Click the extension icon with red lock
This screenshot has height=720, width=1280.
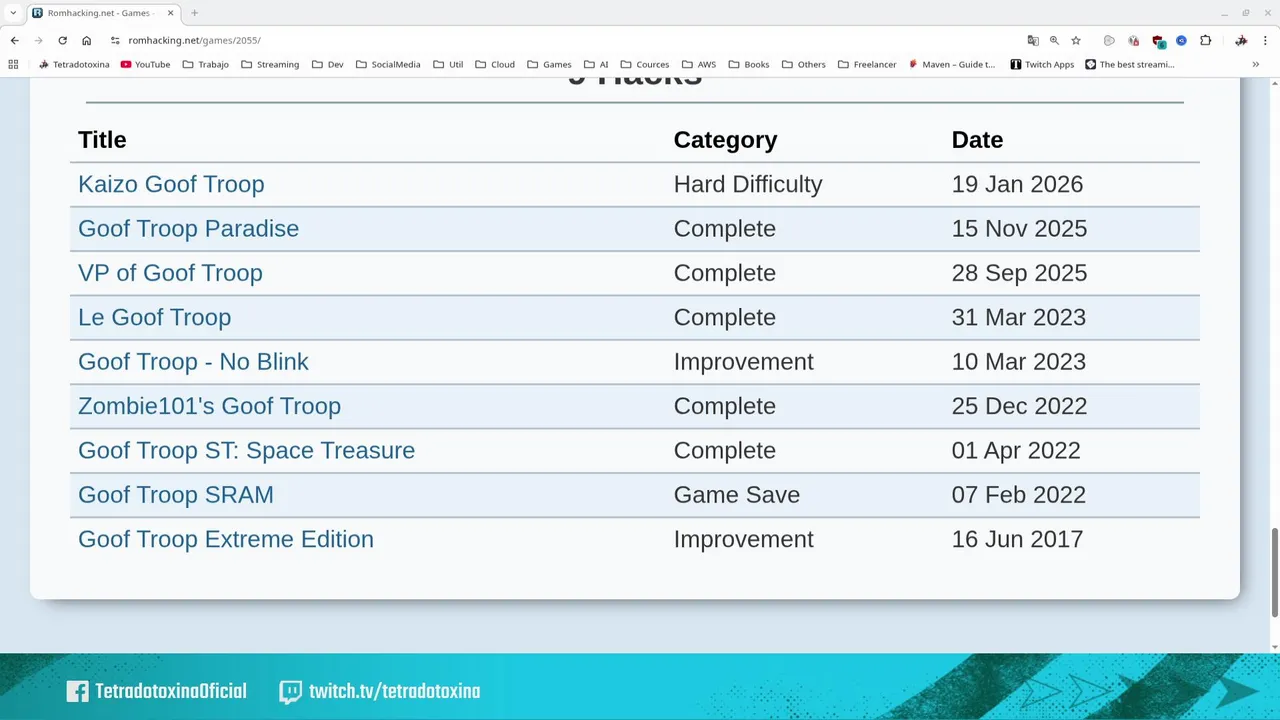(1133, 40)
